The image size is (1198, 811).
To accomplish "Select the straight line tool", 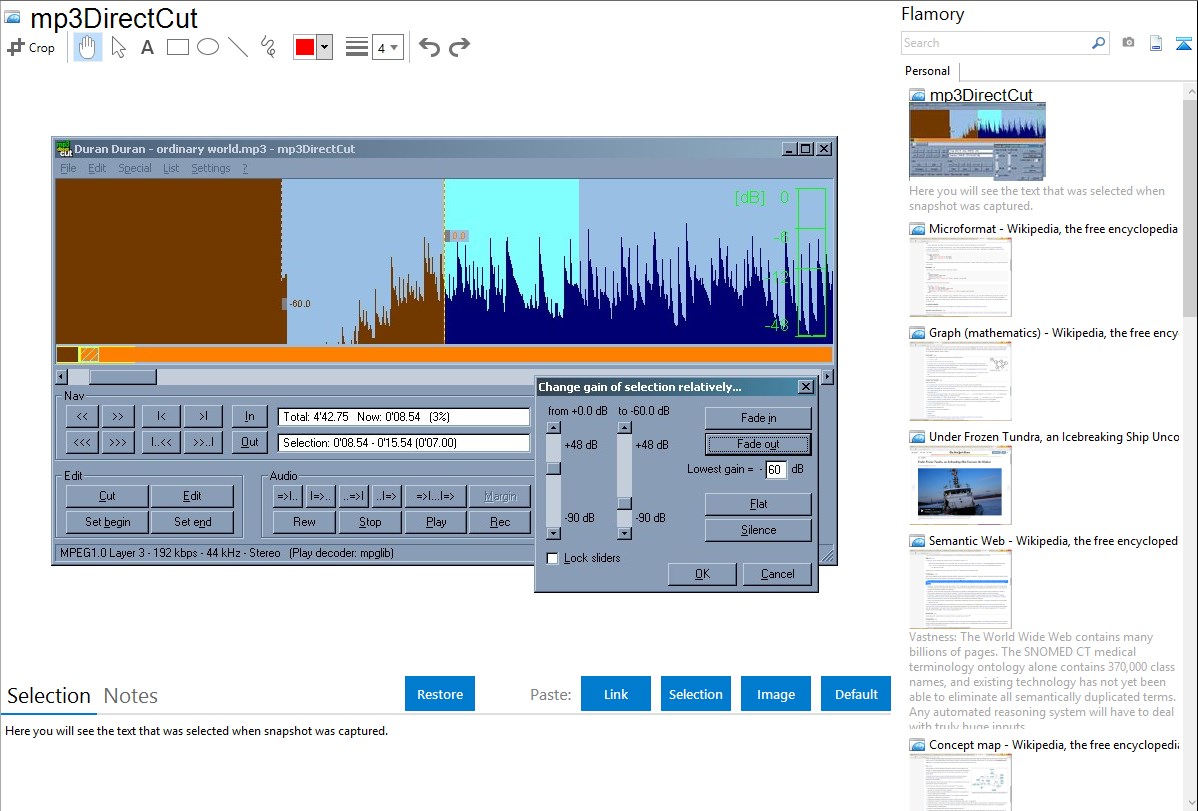I will point(238,47).
